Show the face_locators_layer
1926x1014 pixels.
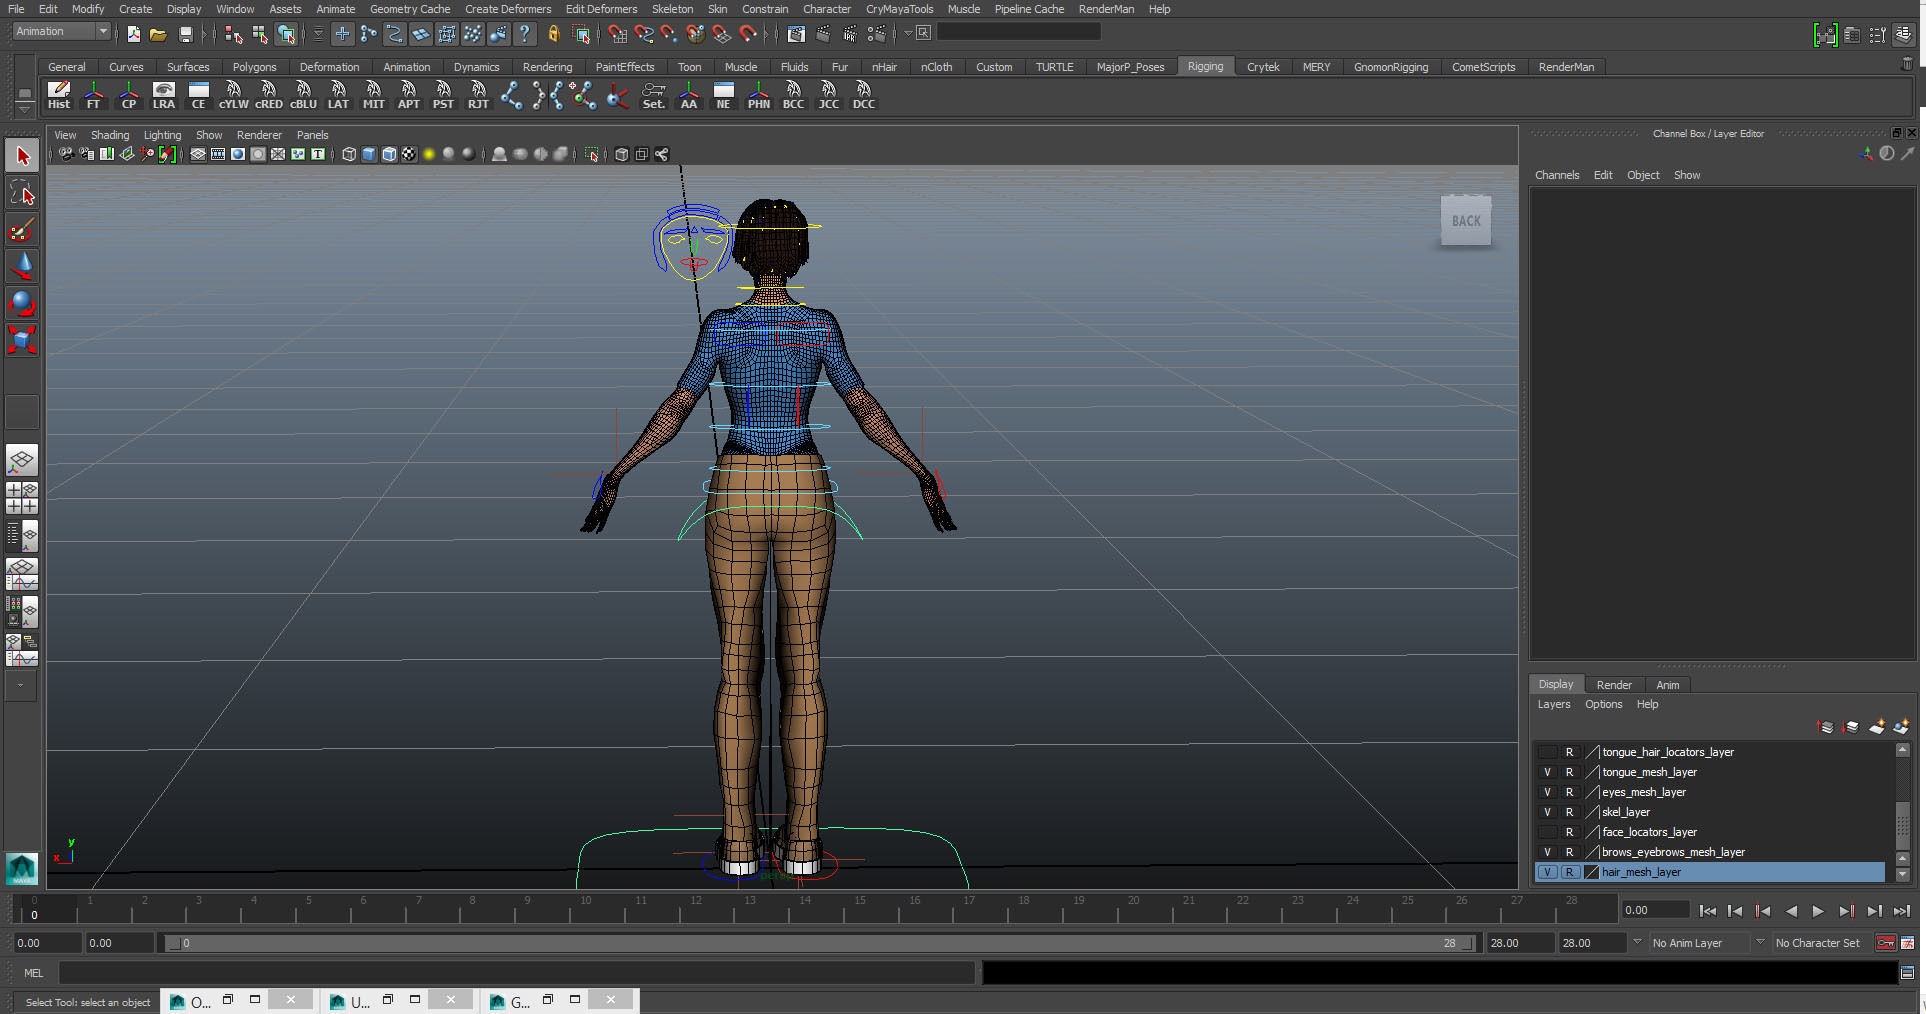1547,832
